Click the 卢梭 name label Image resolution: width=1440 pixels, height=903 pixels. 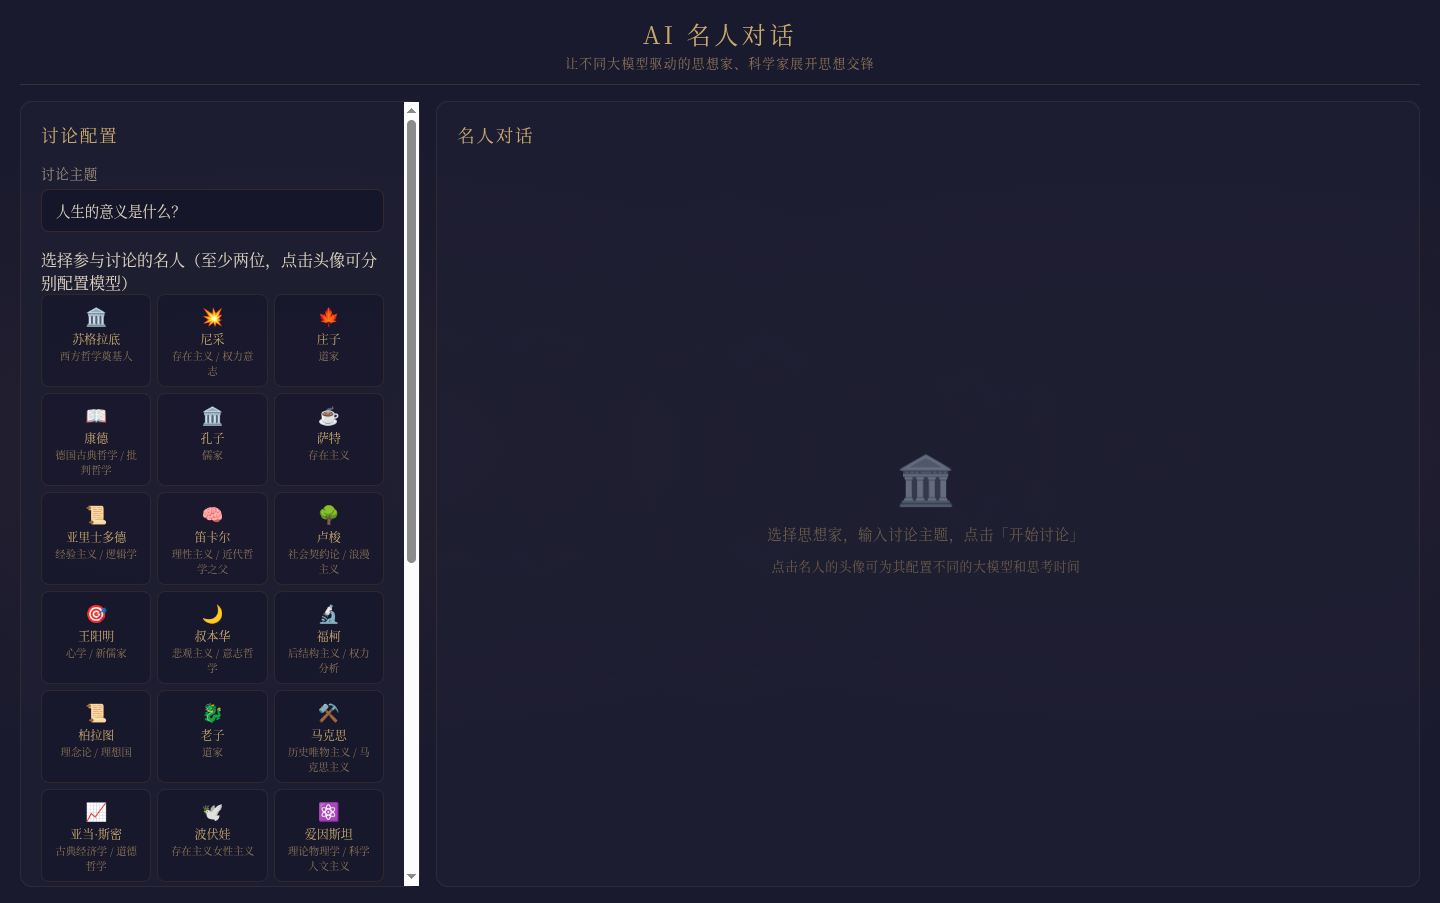tap(329, 538)
